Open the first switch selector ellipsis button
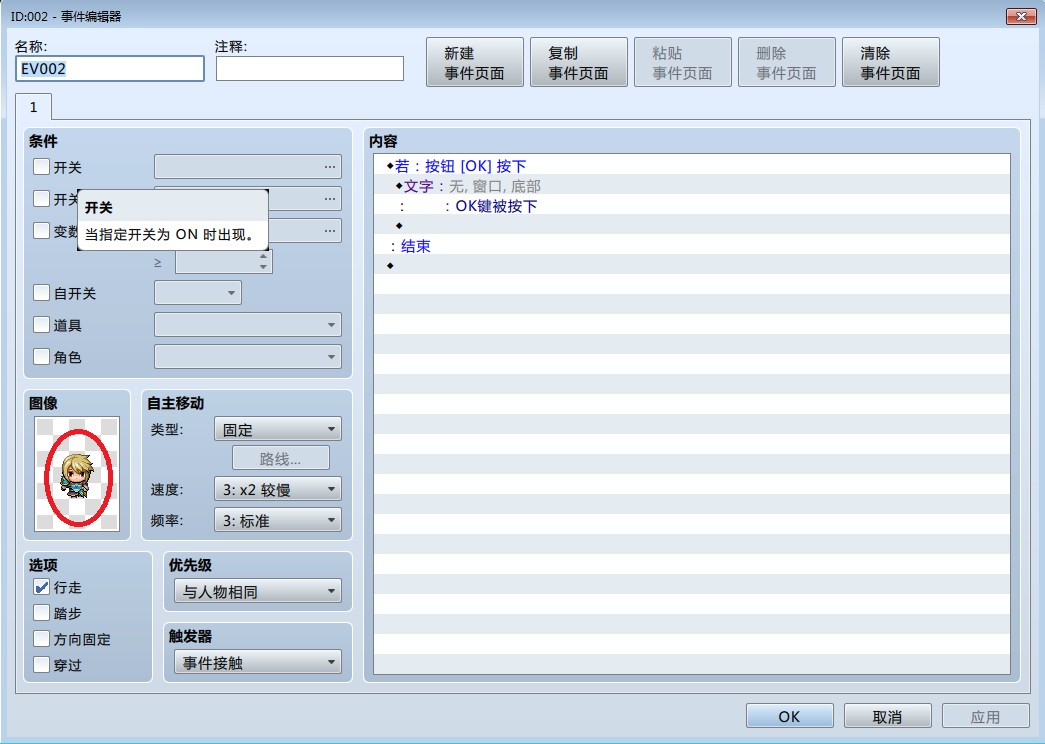The width and height of the screenshot is (1045, 744). coord(330,167)
